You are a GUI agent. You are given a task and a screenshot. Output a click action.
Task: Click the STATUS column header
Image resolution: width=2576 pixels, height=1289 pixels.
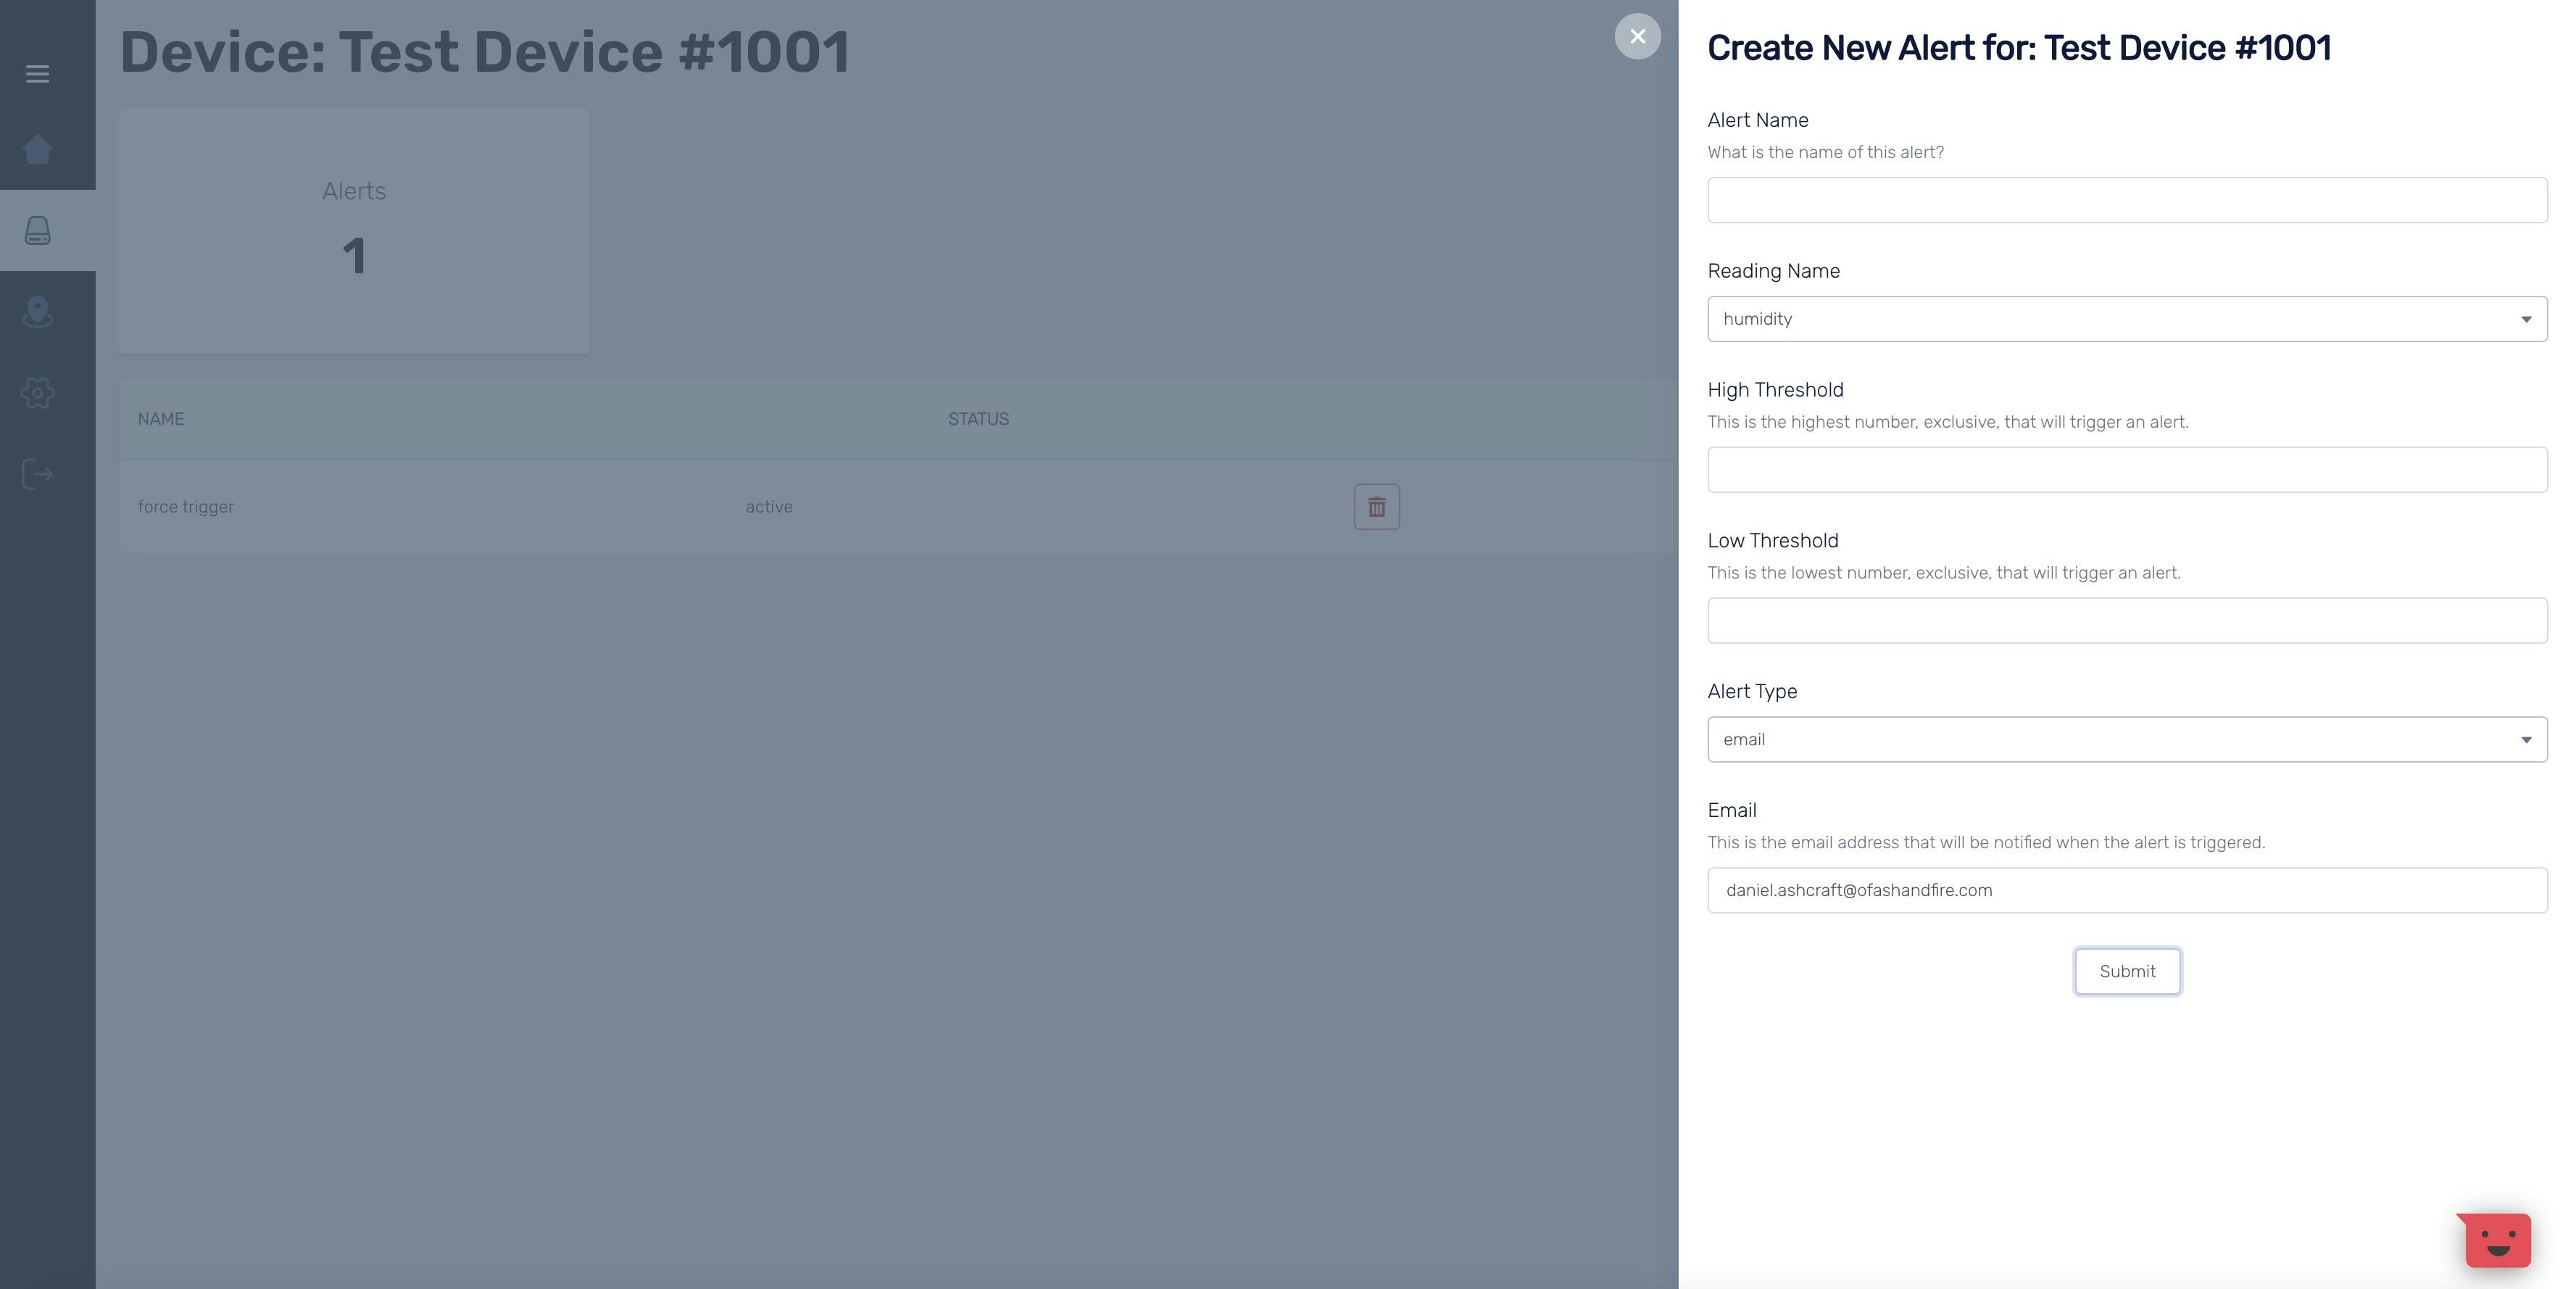pyautogui.click(x=978, y=419)
